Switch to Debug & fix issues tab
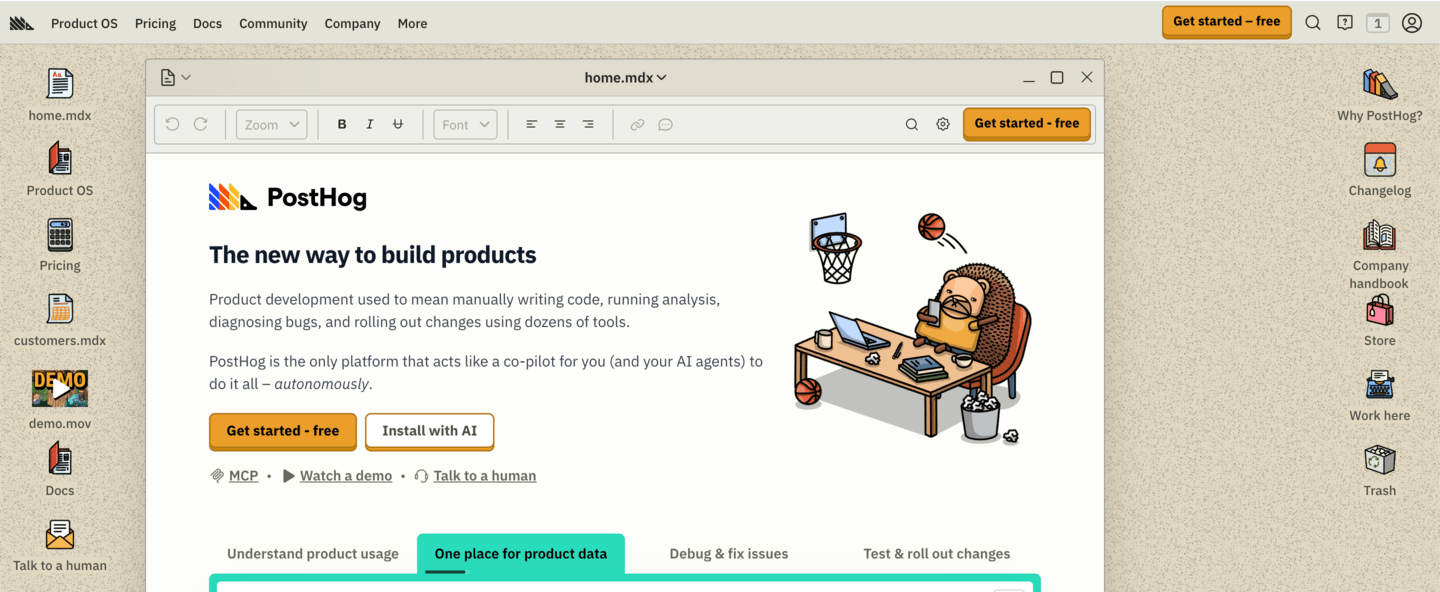This screenshot has height=592, width=1440. (x=729, y=554)
